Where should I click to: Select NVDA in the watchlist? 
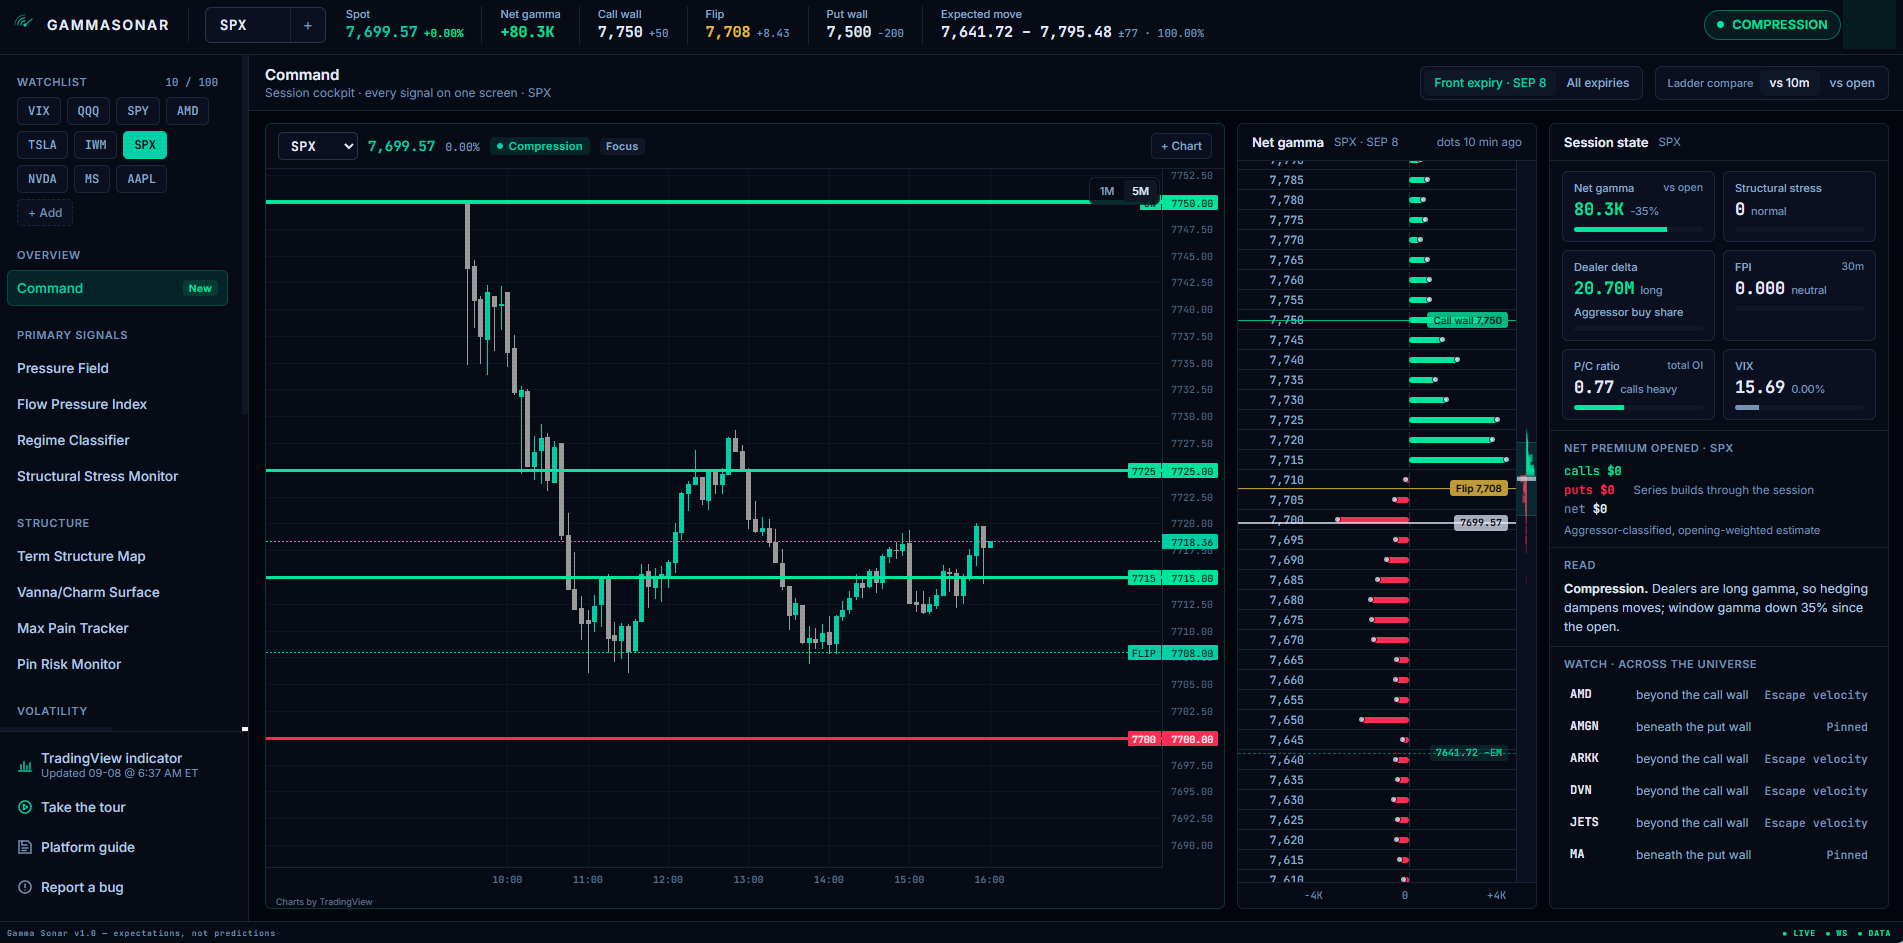click(42, 179)
